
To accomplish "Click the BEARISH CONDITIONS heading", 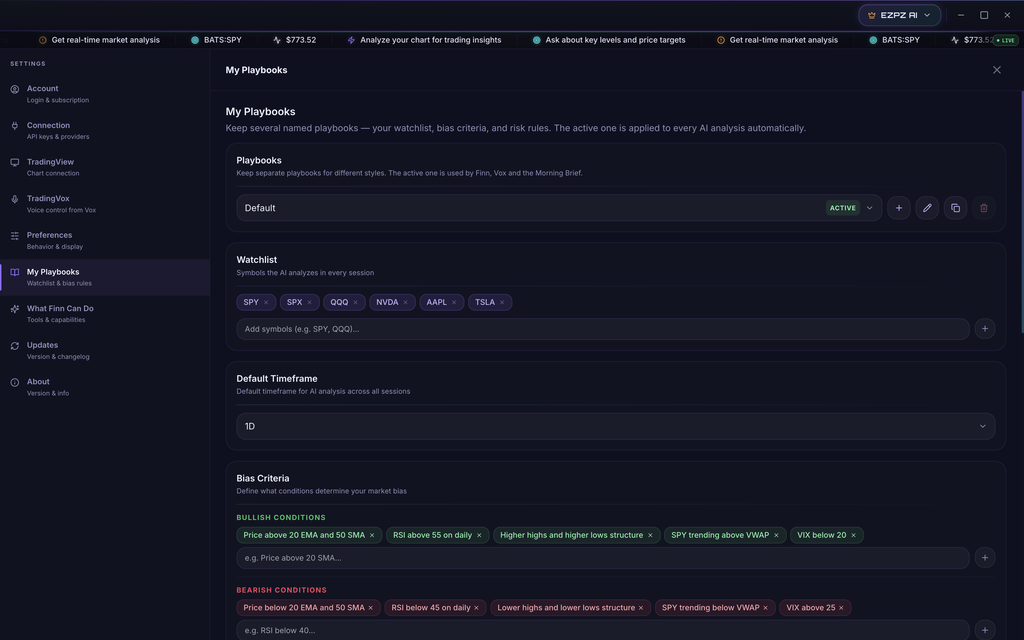I will tap(281, 590).
